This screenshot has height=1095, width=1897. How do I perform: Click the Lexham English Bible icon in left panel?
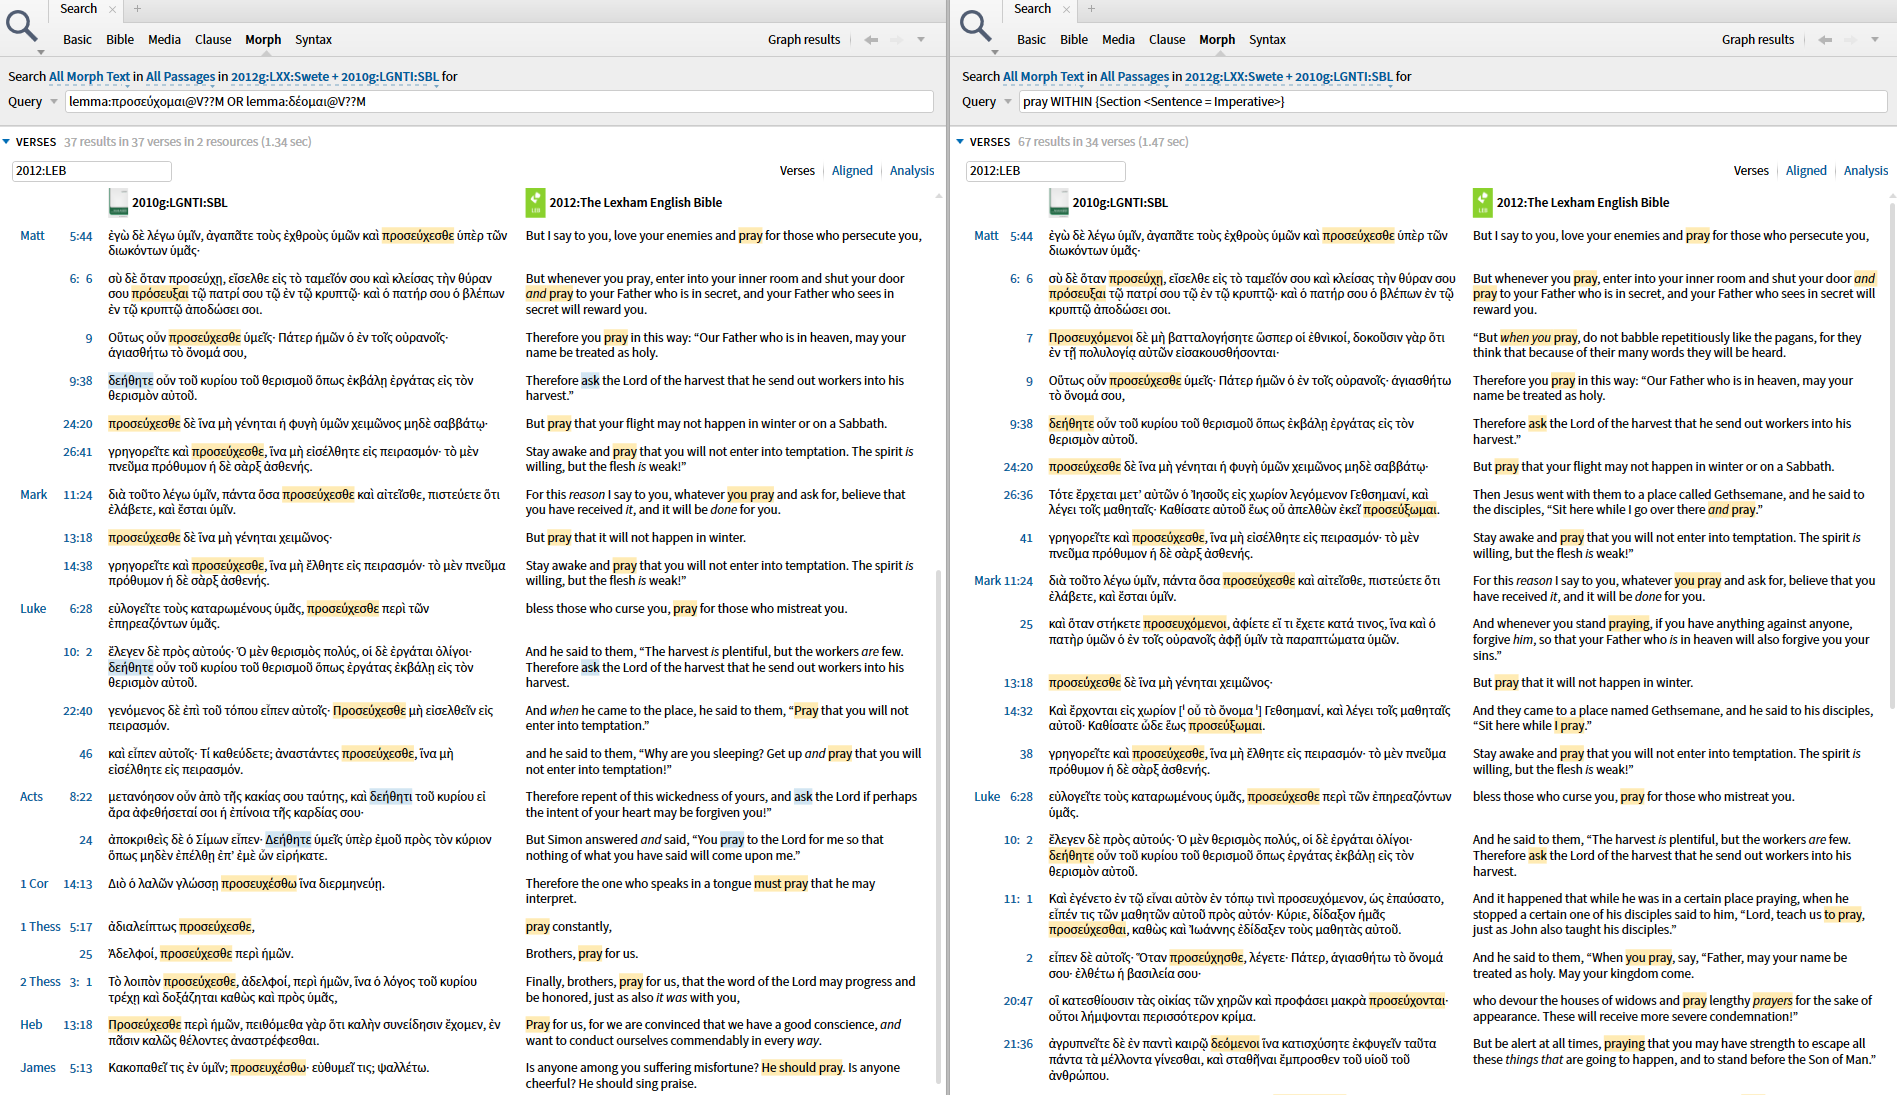[x=535, y=202]
